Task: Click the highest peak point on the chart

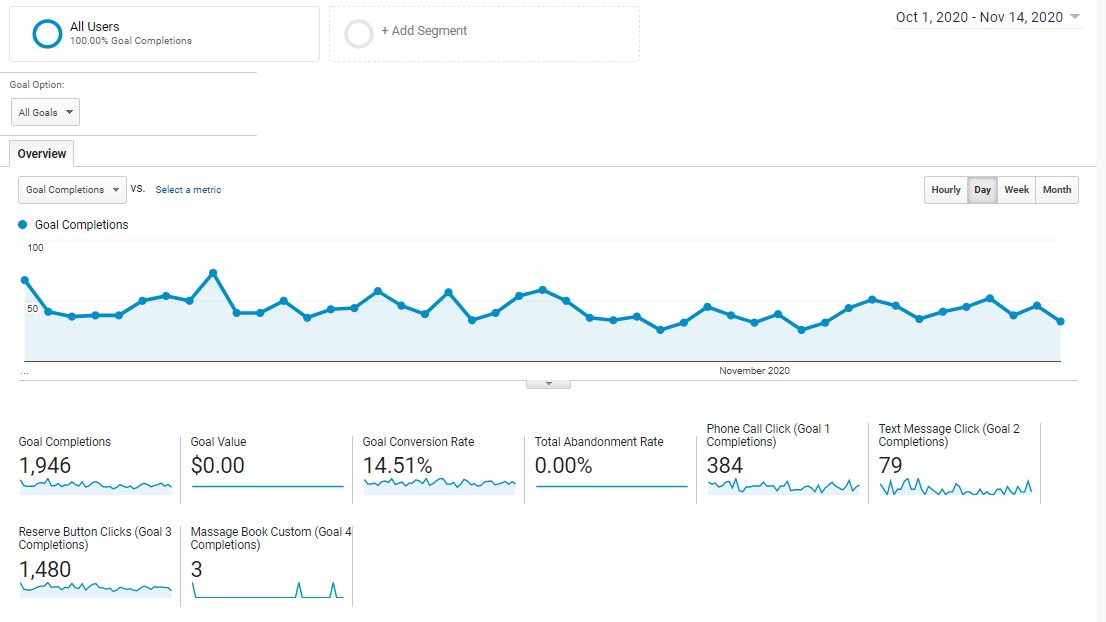Action: click(213, 272)
